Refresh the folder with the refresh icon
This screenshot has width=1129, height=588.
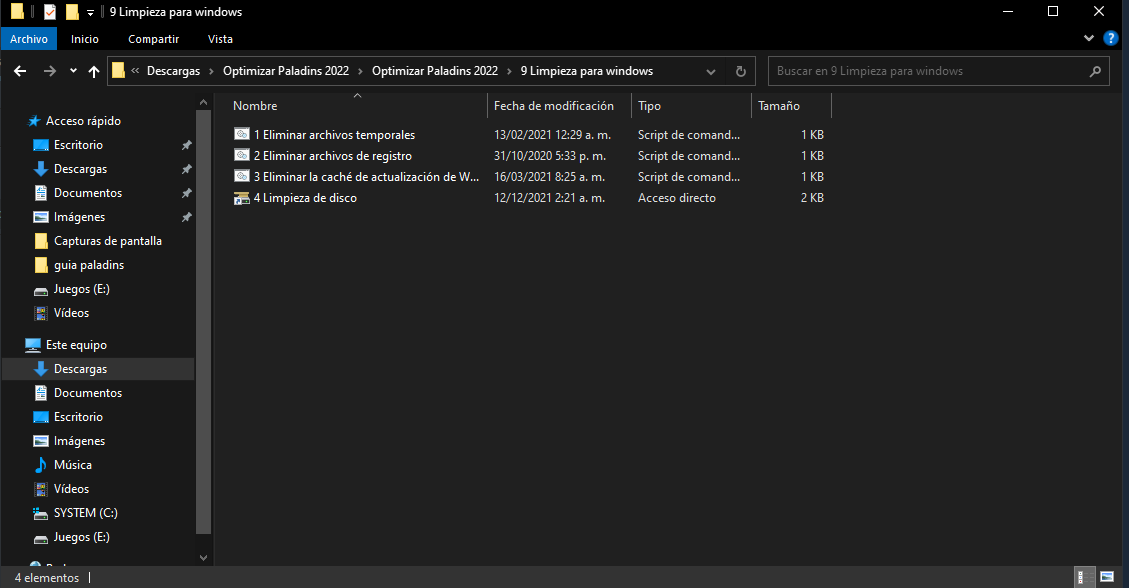tap(740, 71)
